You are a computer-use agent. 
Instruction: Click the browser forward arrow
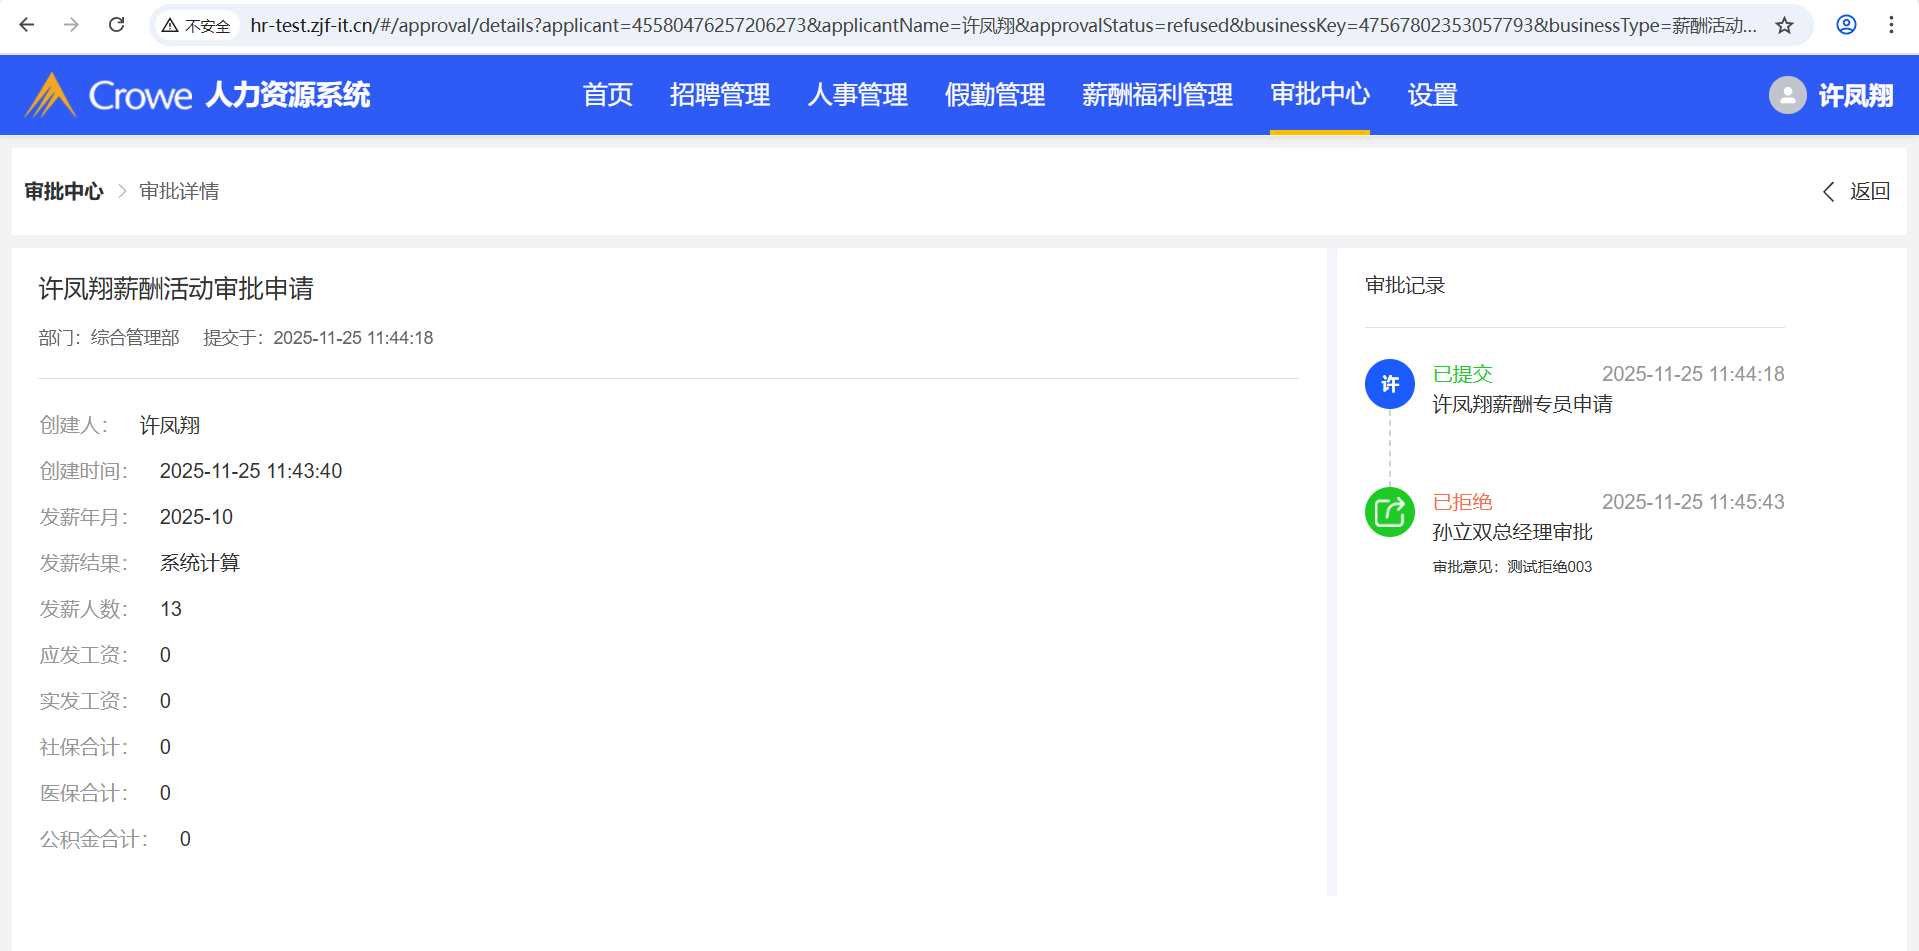click(71, 25)
